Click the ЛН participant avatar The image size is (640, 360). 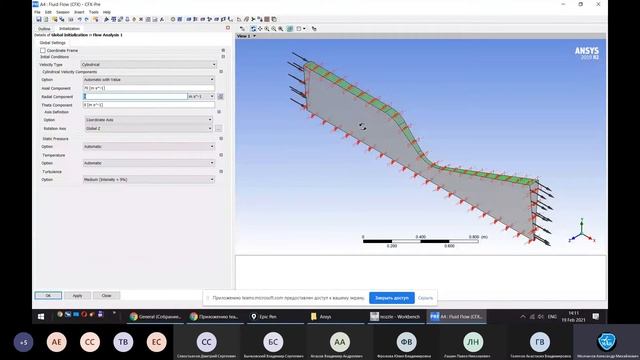473,342
